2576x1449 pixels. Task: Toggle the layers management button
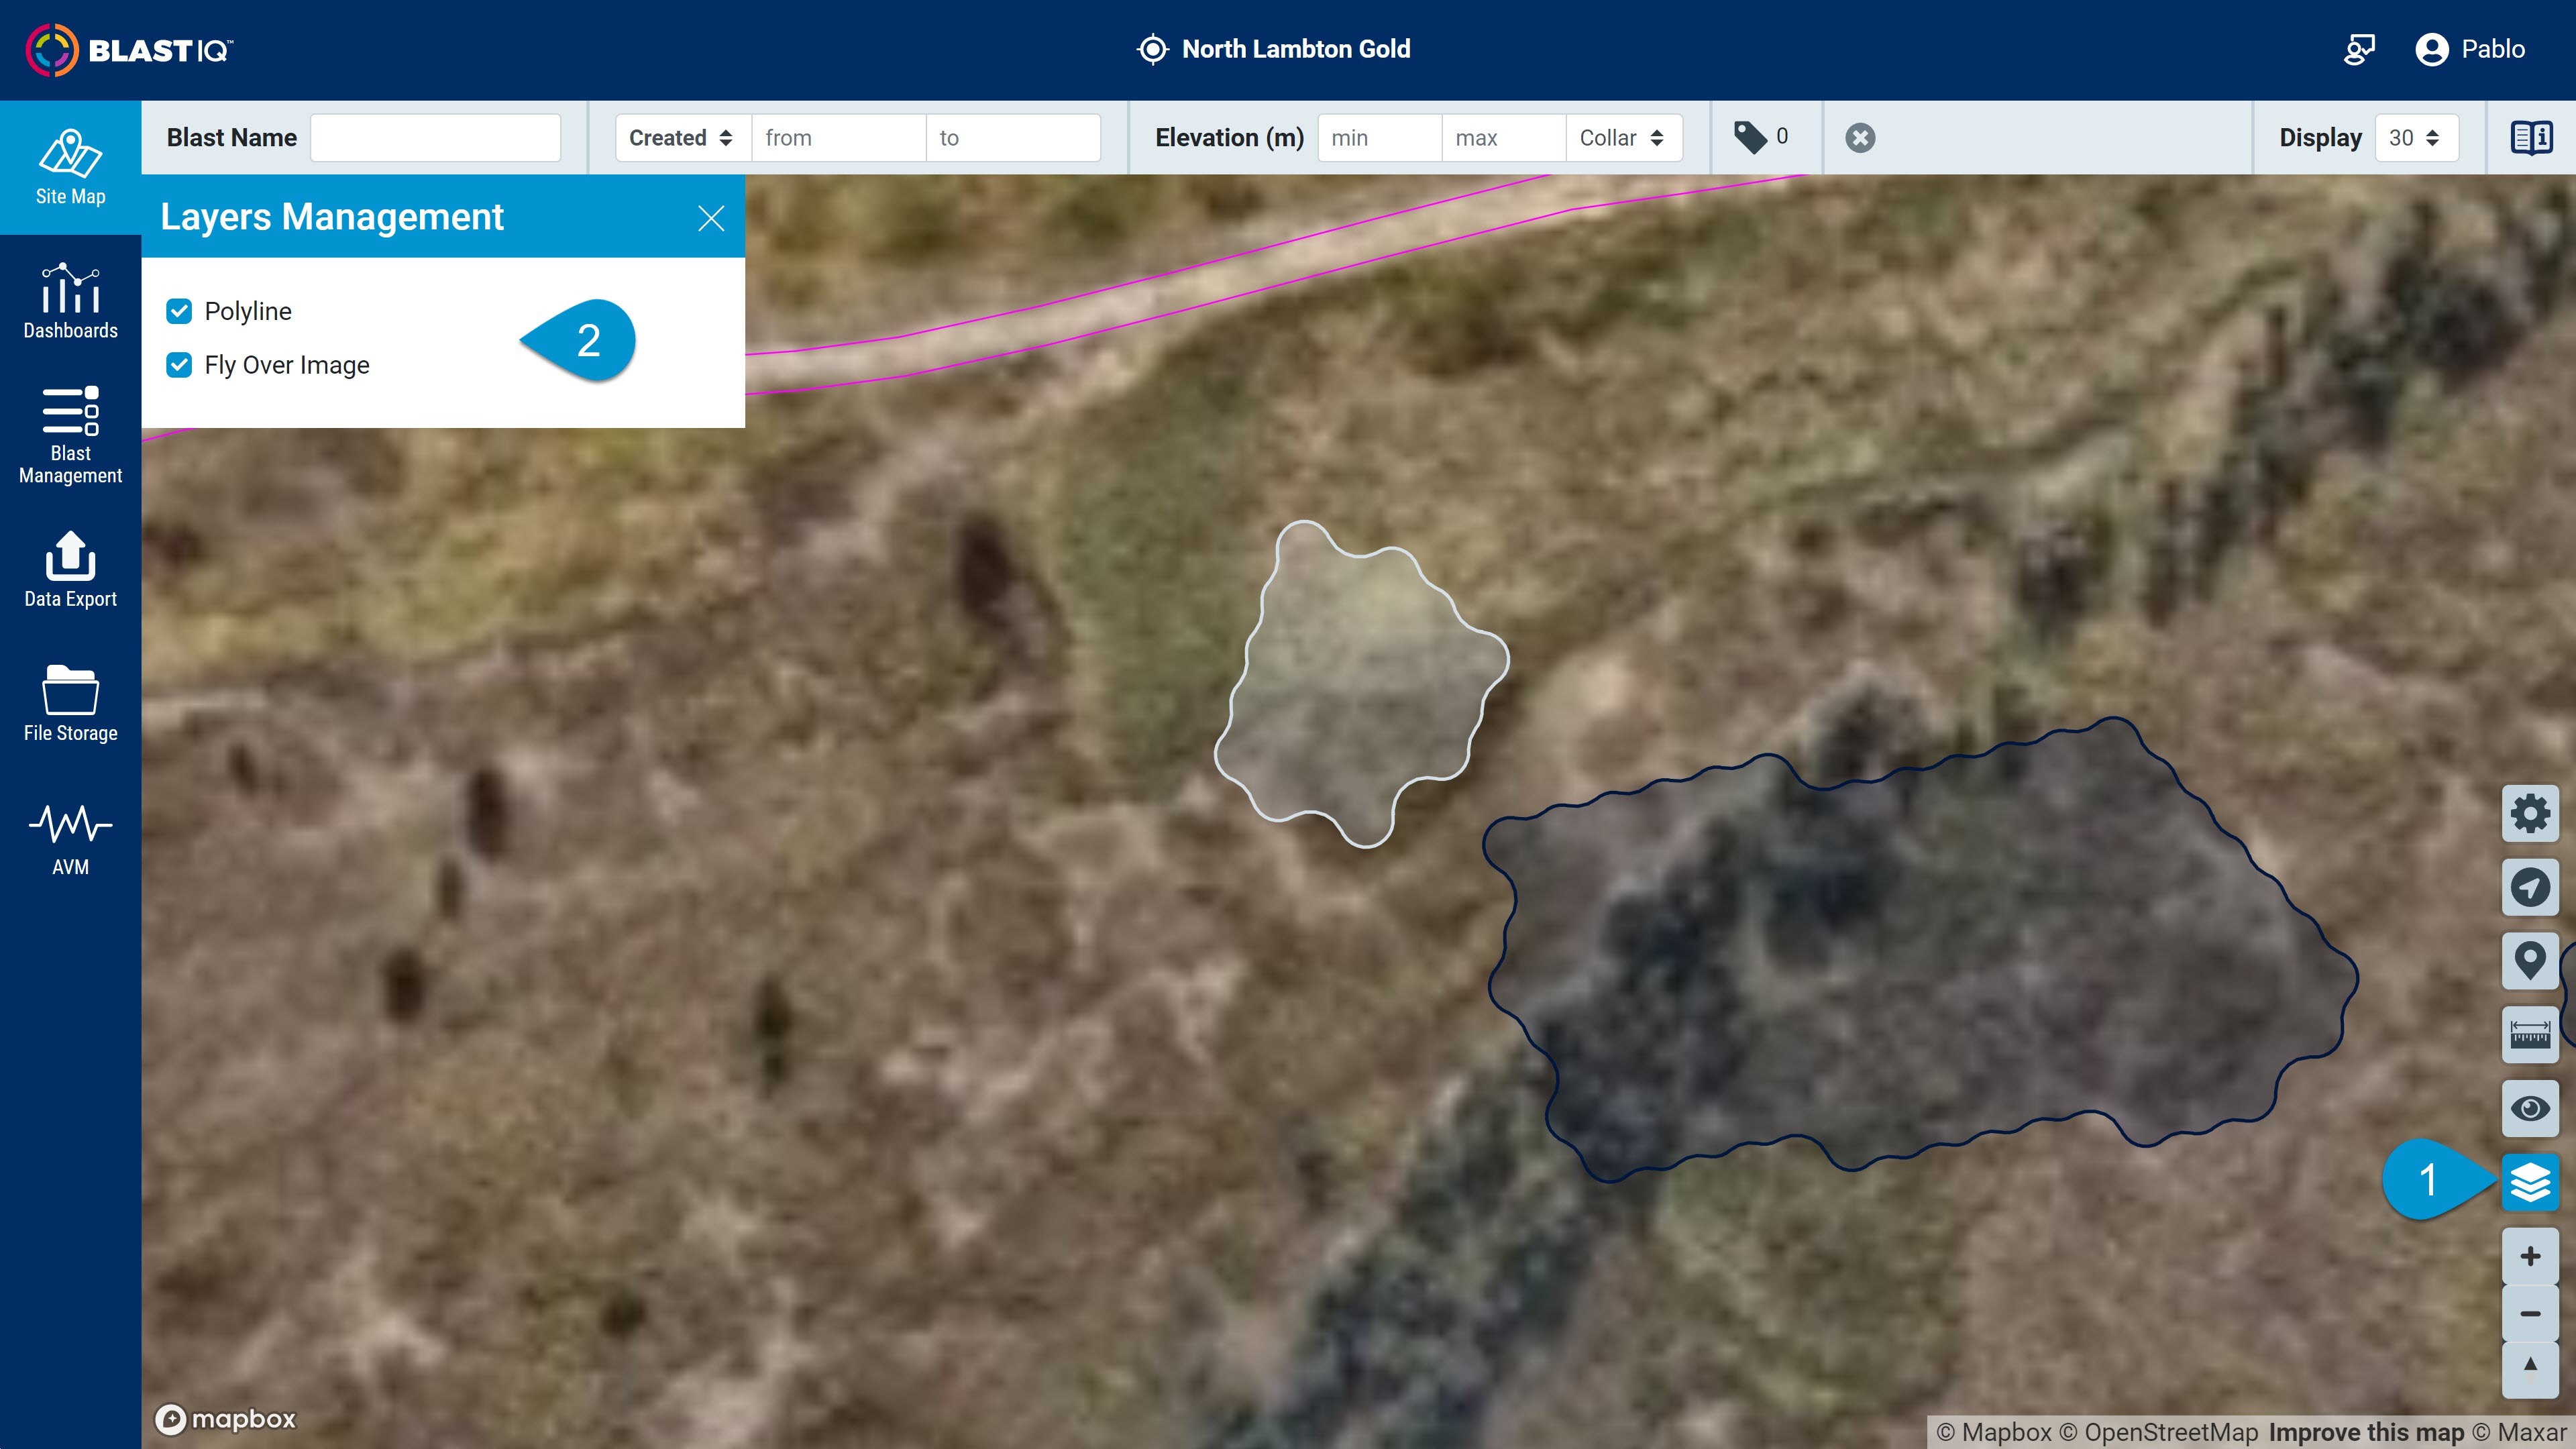point(2530,1183)
